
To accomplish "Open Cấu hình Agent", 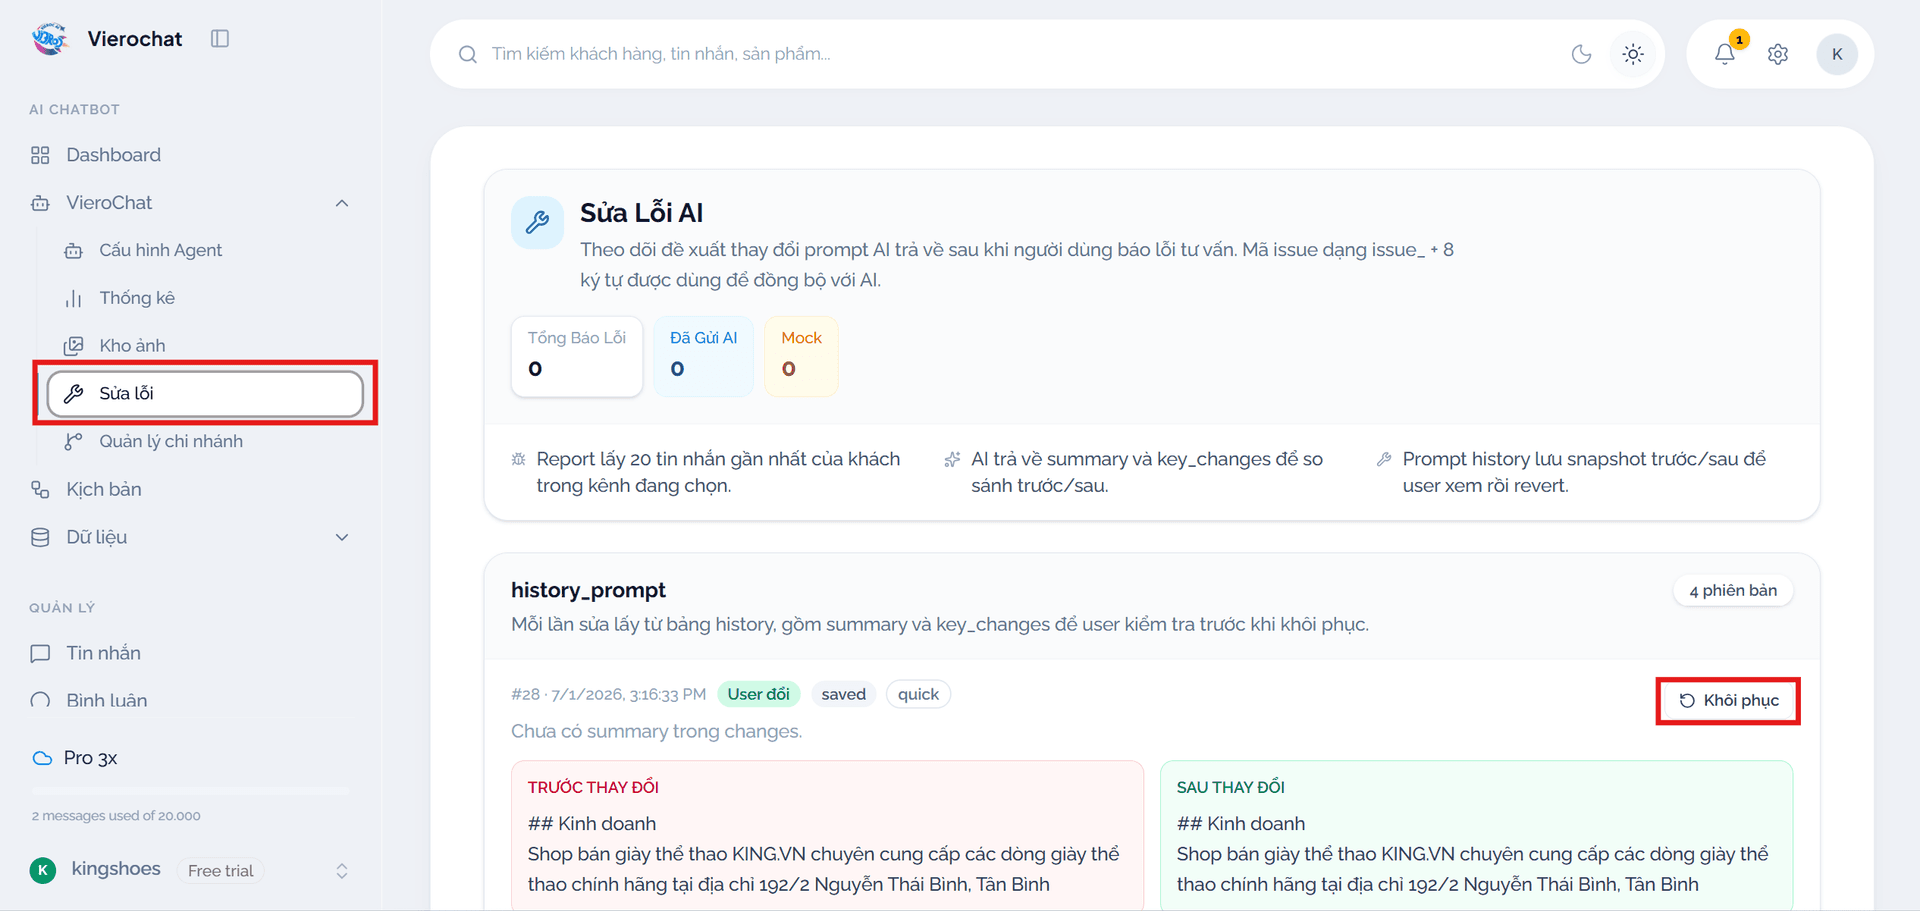I will (x=160, y=250).
